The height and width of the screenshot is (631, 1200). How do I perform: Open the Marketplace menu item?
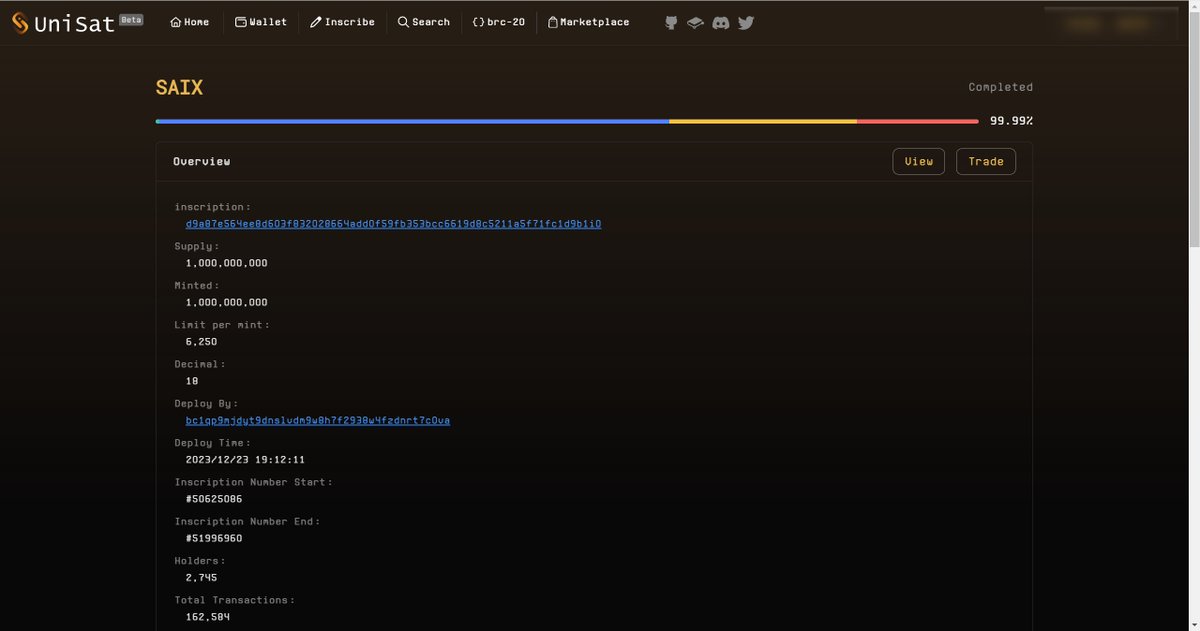(x=589, y=22)
